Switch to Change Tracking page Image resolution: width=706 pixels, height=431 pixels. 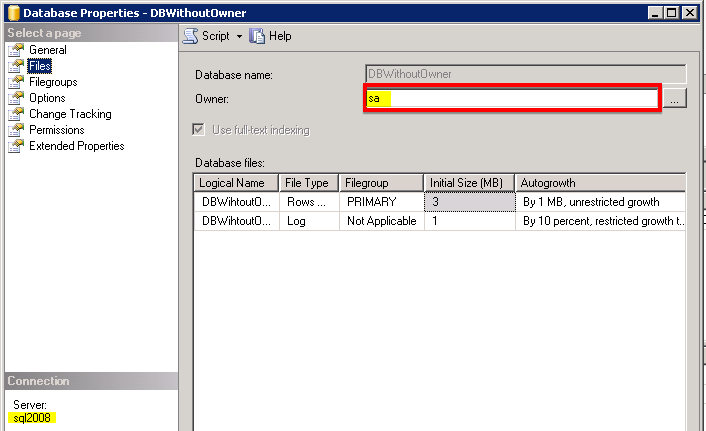coord(70,114)
